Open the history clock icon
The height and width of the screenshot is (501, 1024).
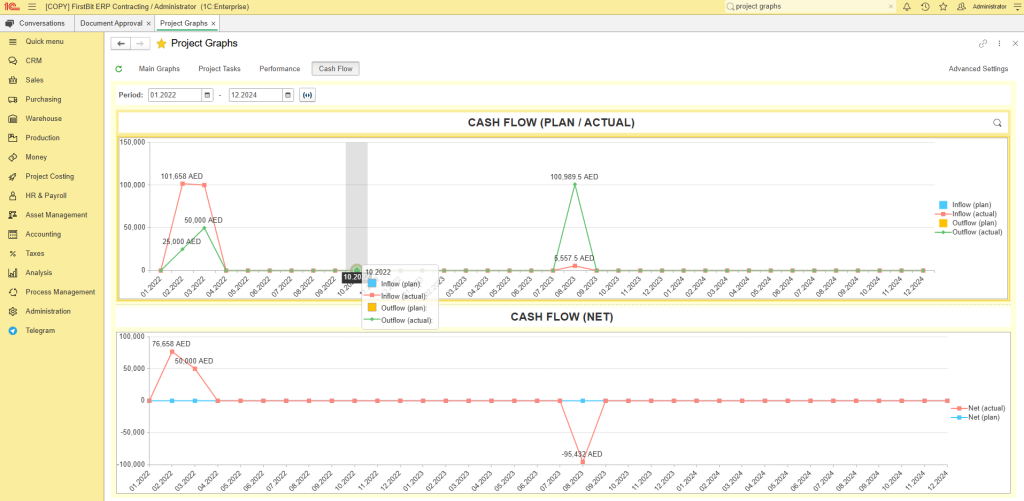925,6
